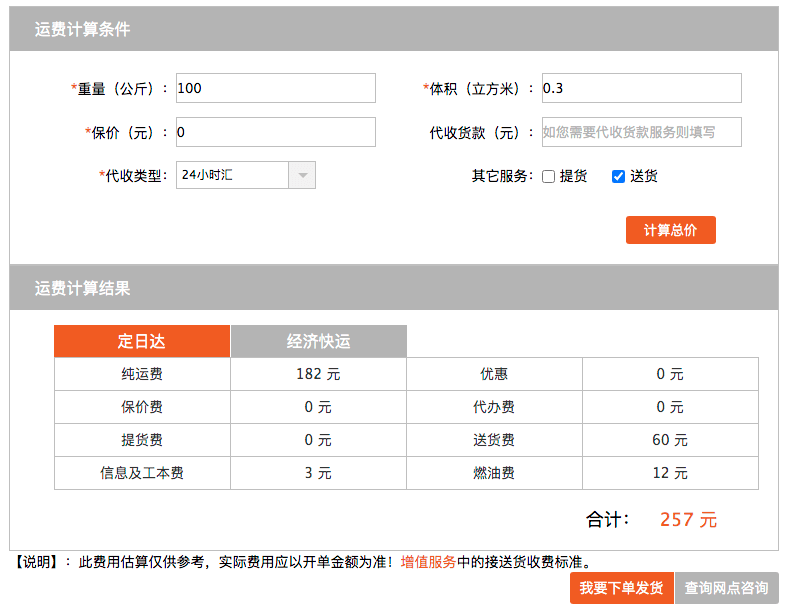Open the 24小时汇 collection type dropdown

coord(246,175)
